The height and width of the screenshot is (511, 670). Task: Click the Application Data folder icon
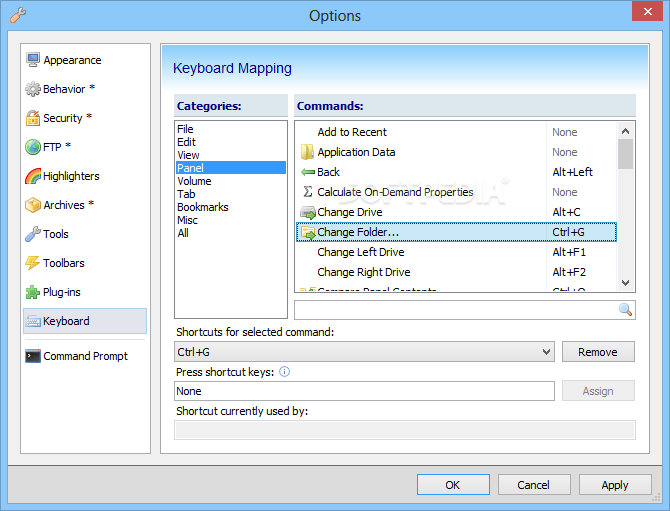click(307, 152)
